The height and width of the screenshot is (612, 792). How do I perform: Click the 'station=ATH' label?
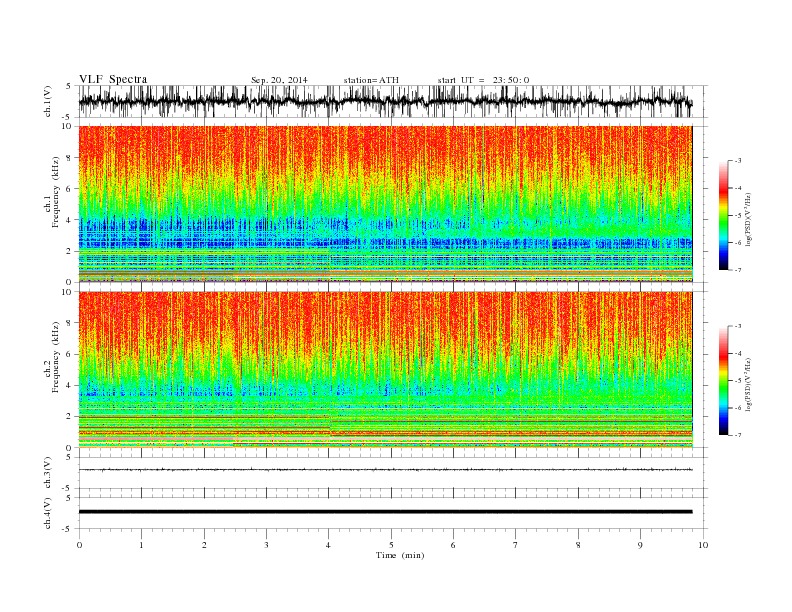(x=371, y=80)
